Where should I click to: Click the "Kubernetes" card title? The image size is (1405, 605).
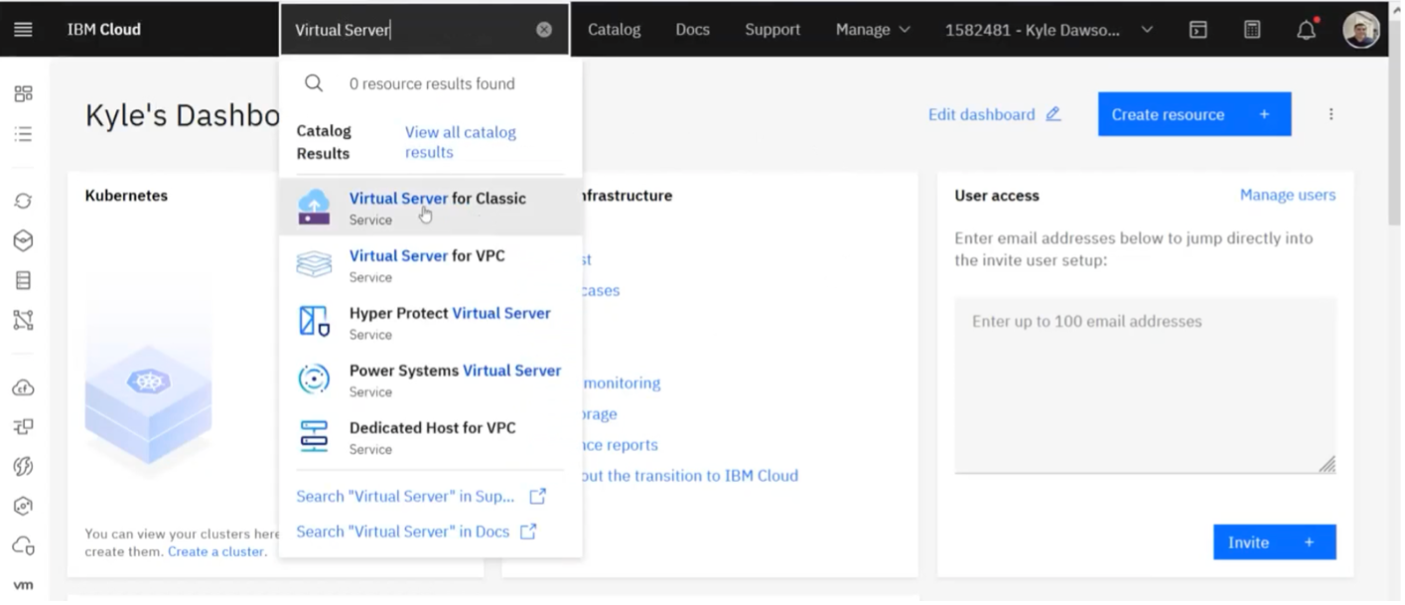pyautogui.click(x=126, y=196)
